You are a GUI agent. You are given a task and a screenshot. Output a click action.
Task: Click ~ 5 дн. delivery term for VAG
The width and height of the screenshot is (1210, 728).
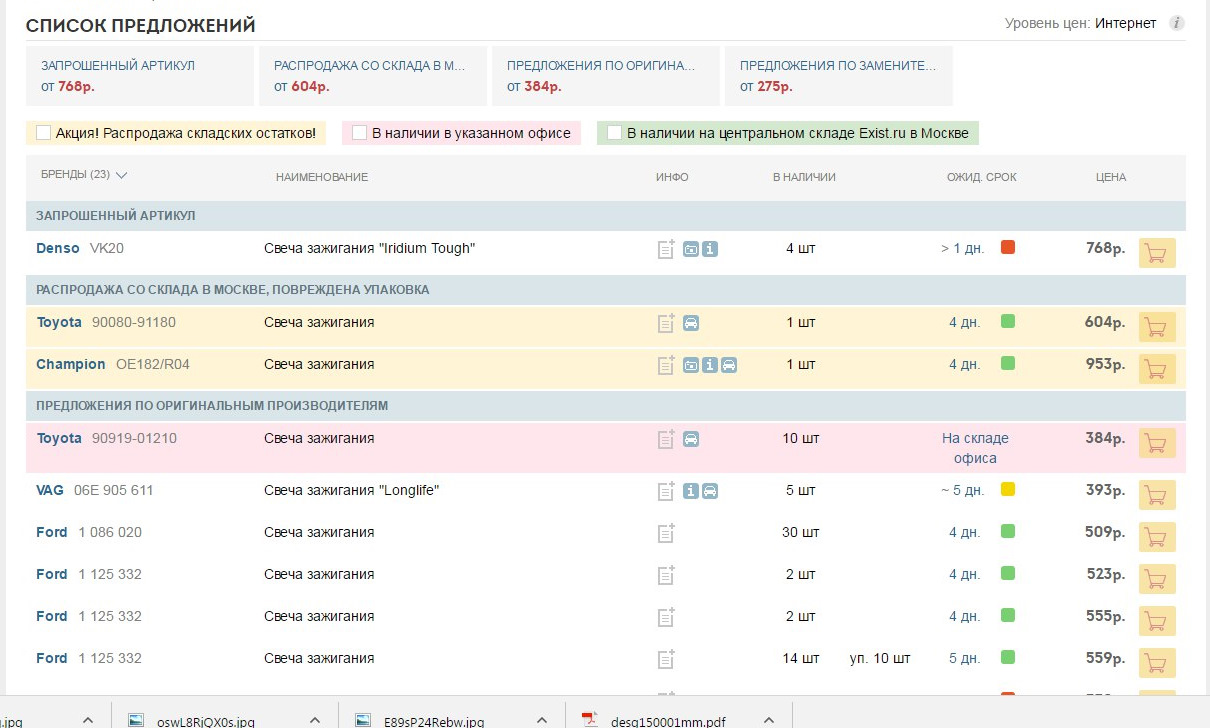[962, 490]
